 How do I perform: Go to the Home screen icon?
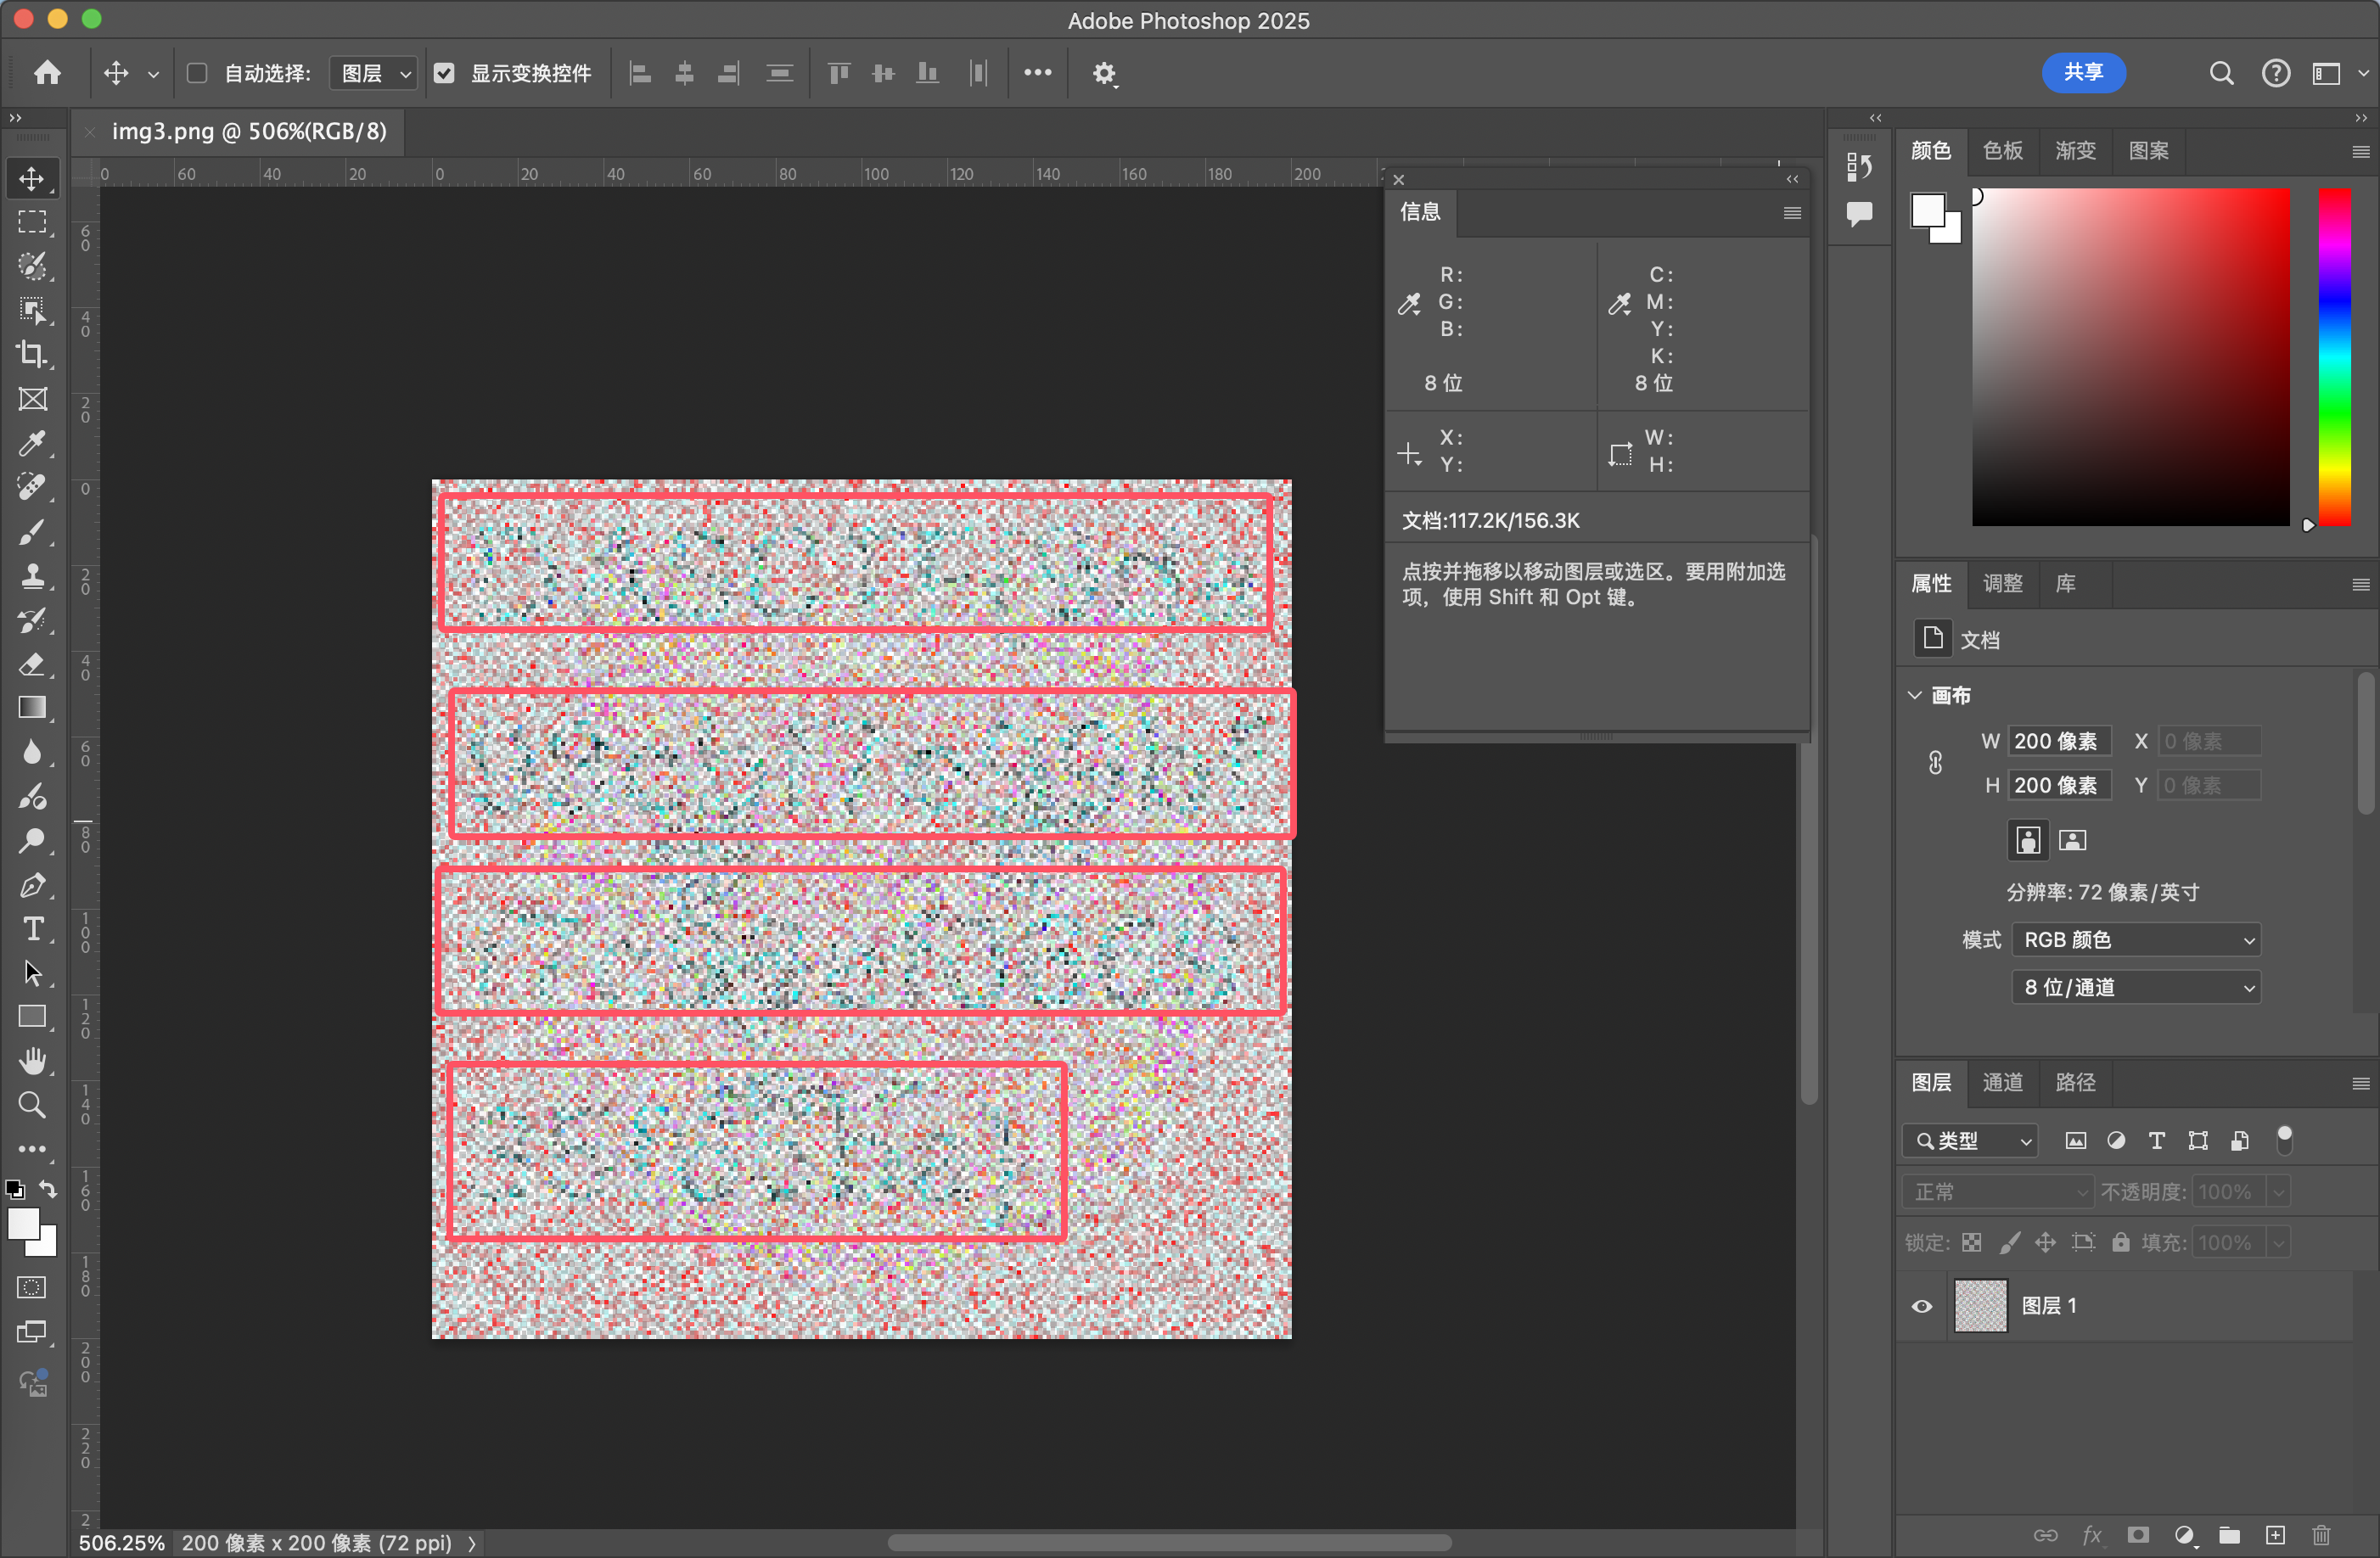(47, 73)
